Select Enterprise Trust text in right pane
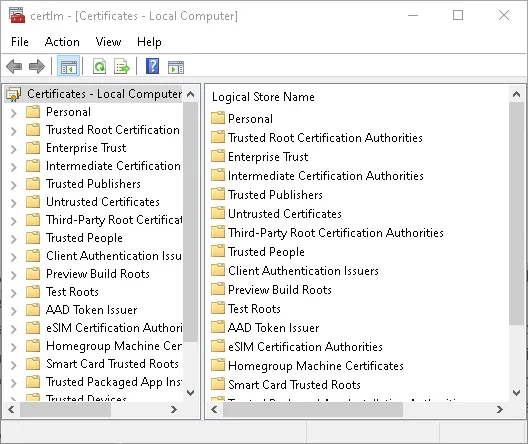 pos(268,157)
